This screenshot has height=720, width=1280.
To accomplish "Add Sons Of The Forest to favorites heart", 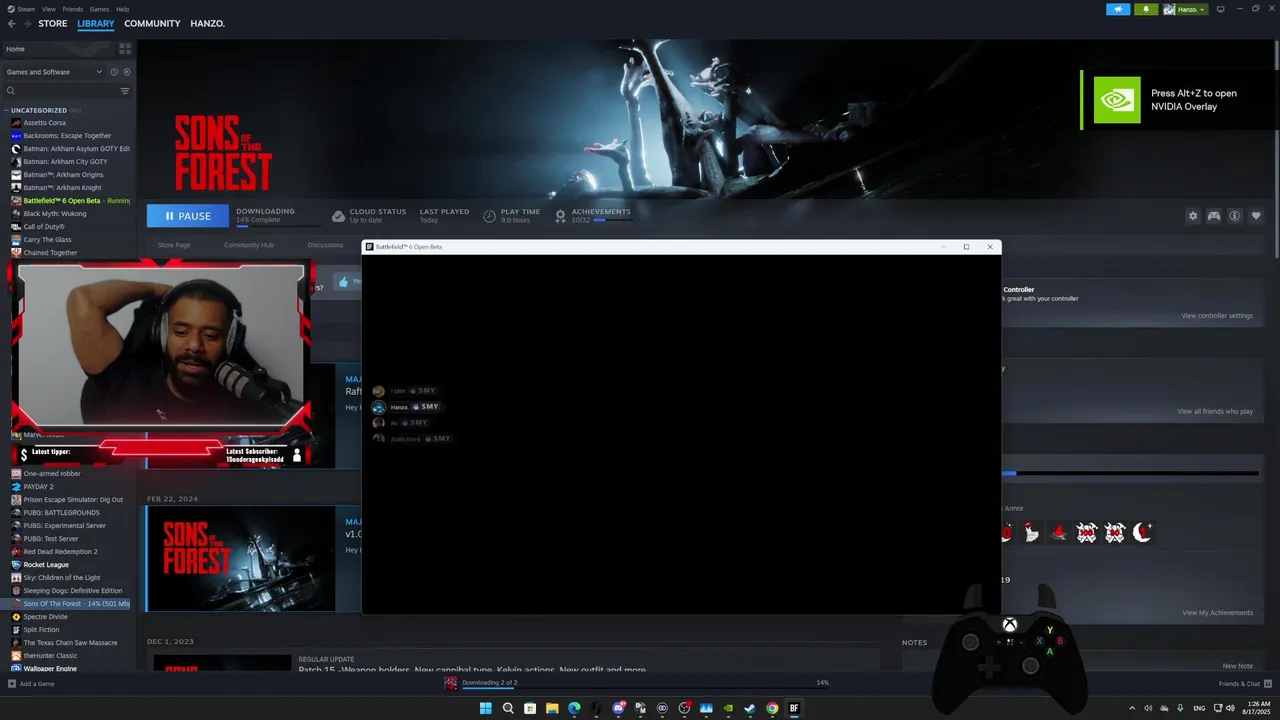I will point(1256,216).
